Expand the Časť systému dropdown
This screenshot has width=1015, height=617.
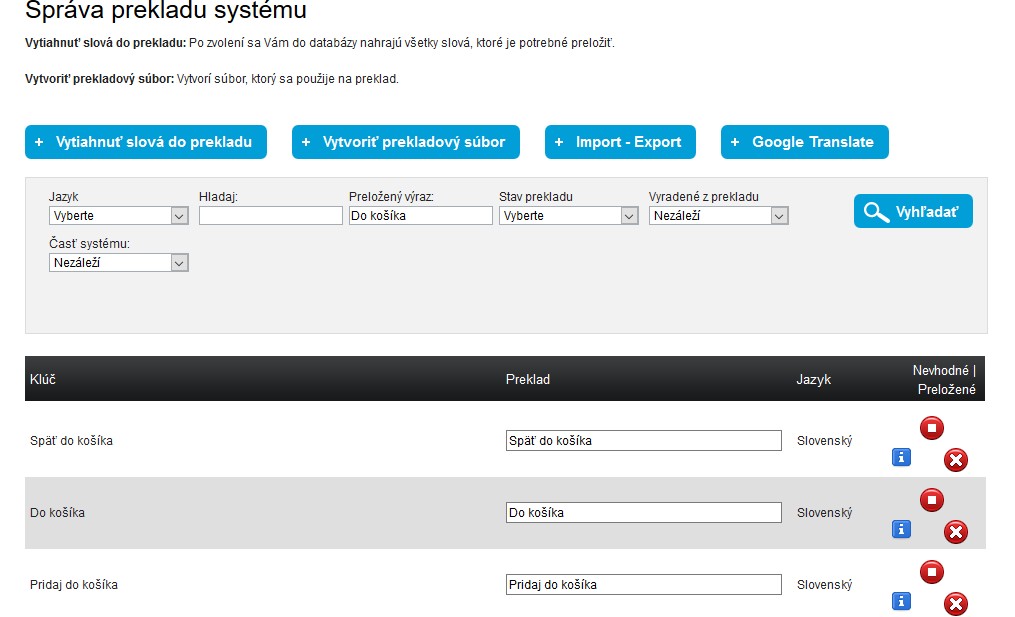(118, 263)
